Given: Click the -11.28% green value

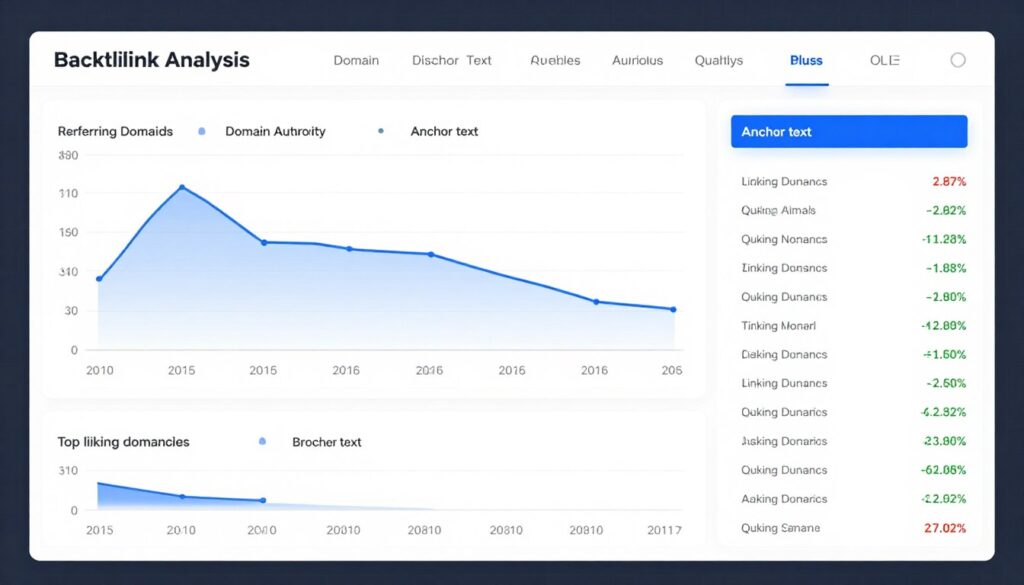Looking at the screenshot, I should click(944, 239).
